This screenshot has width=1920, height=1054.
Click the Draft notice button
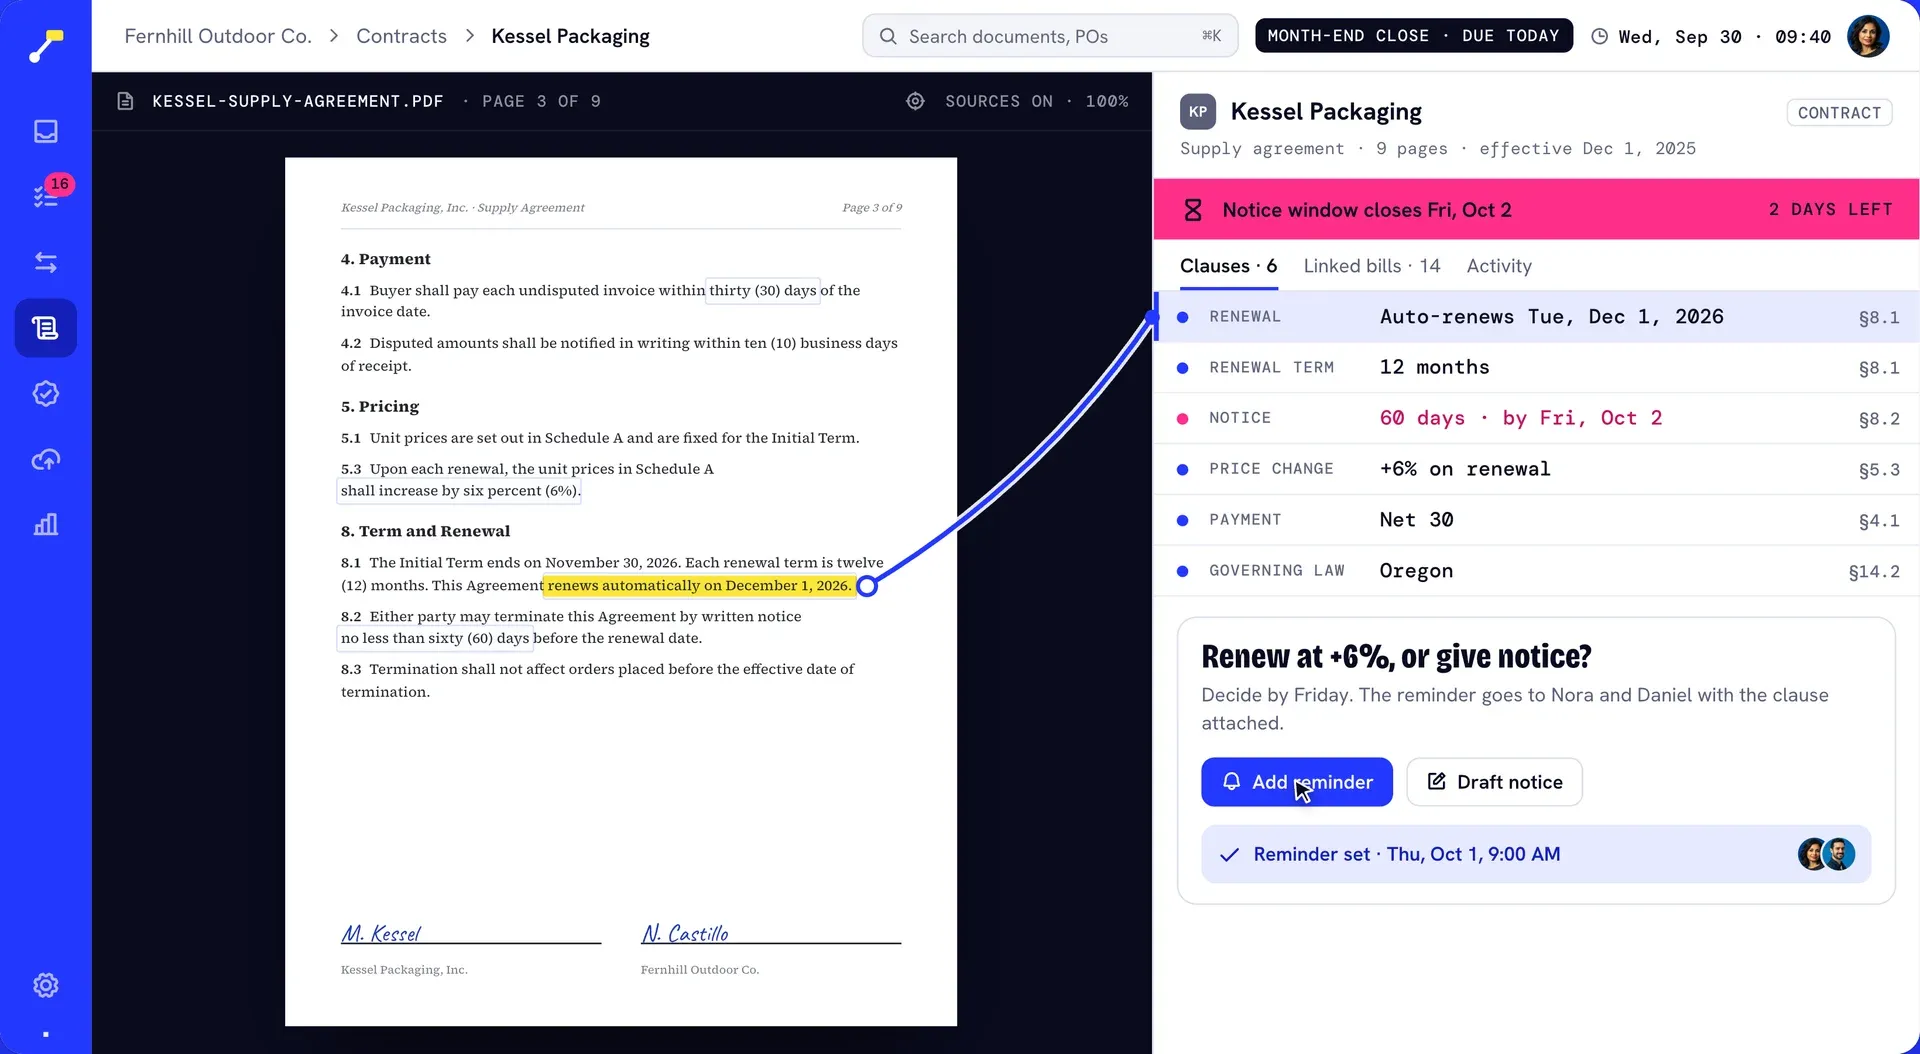tap(1494, 782)
